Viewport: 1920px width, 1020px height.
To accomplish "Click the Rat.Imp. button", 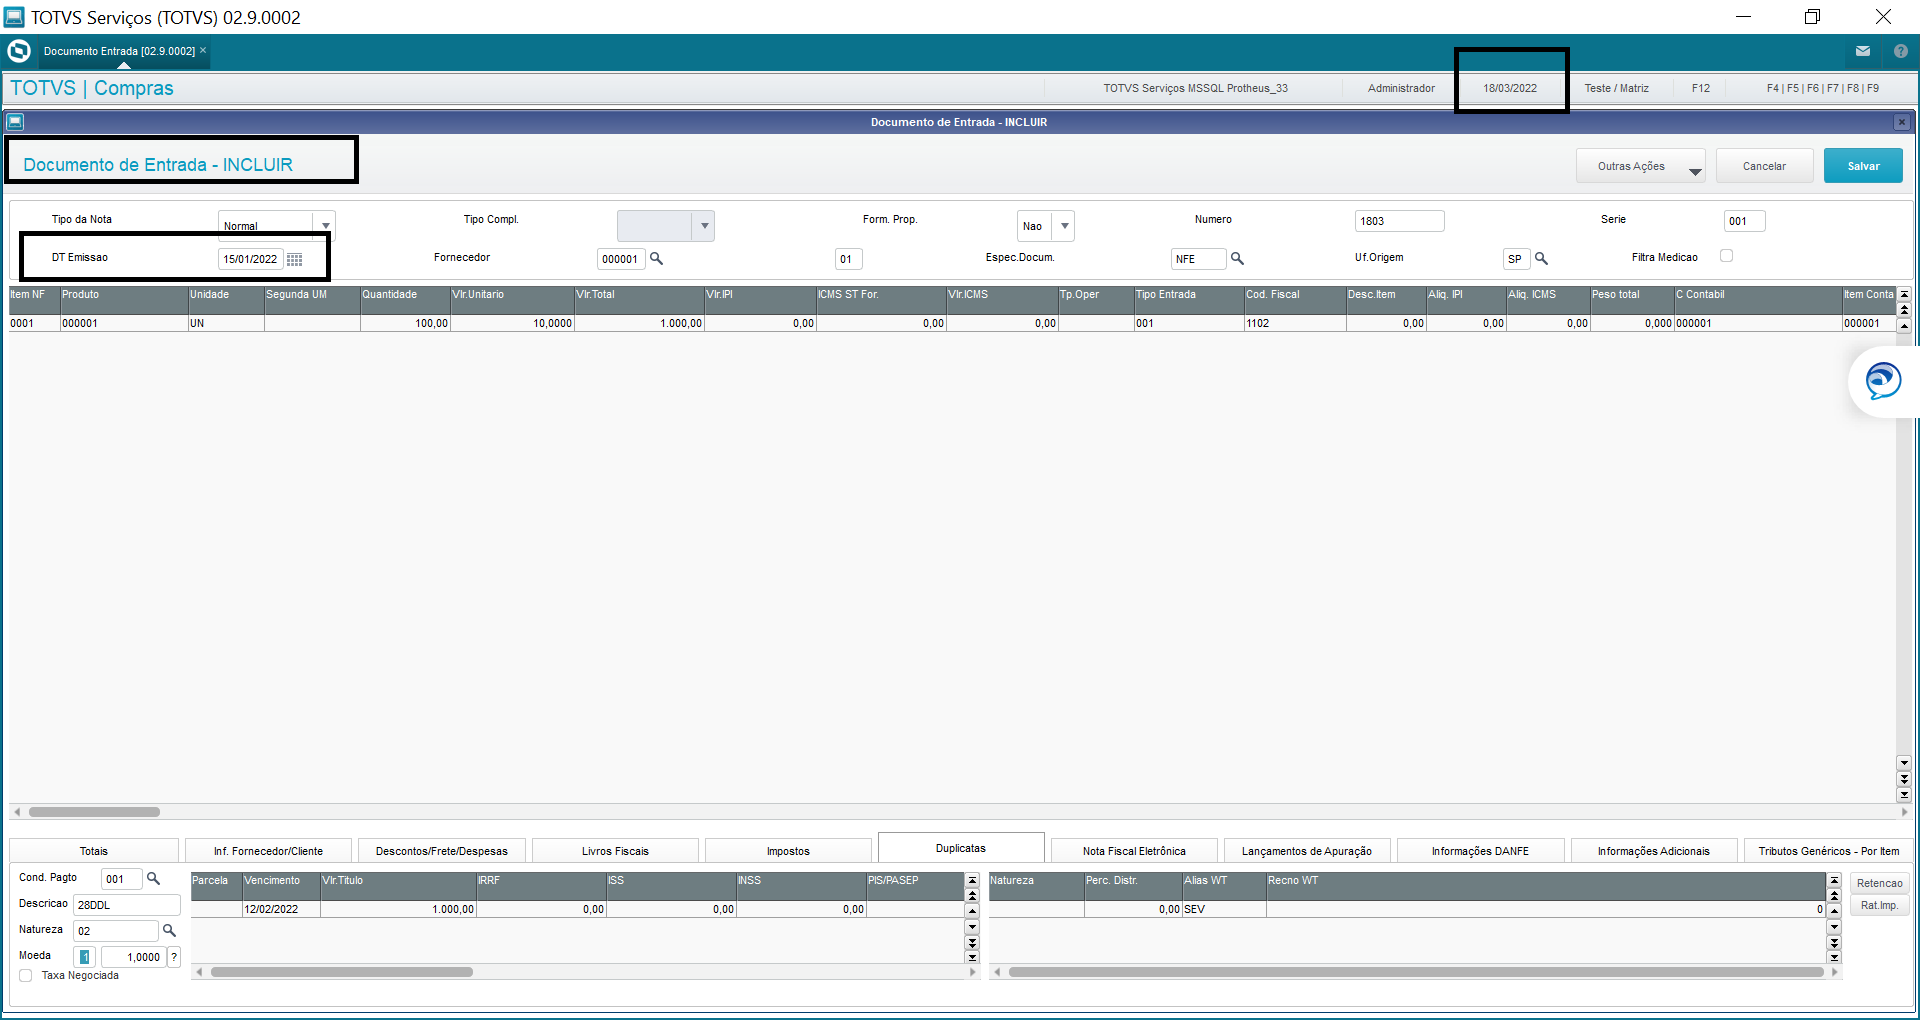I will 1880,905.
